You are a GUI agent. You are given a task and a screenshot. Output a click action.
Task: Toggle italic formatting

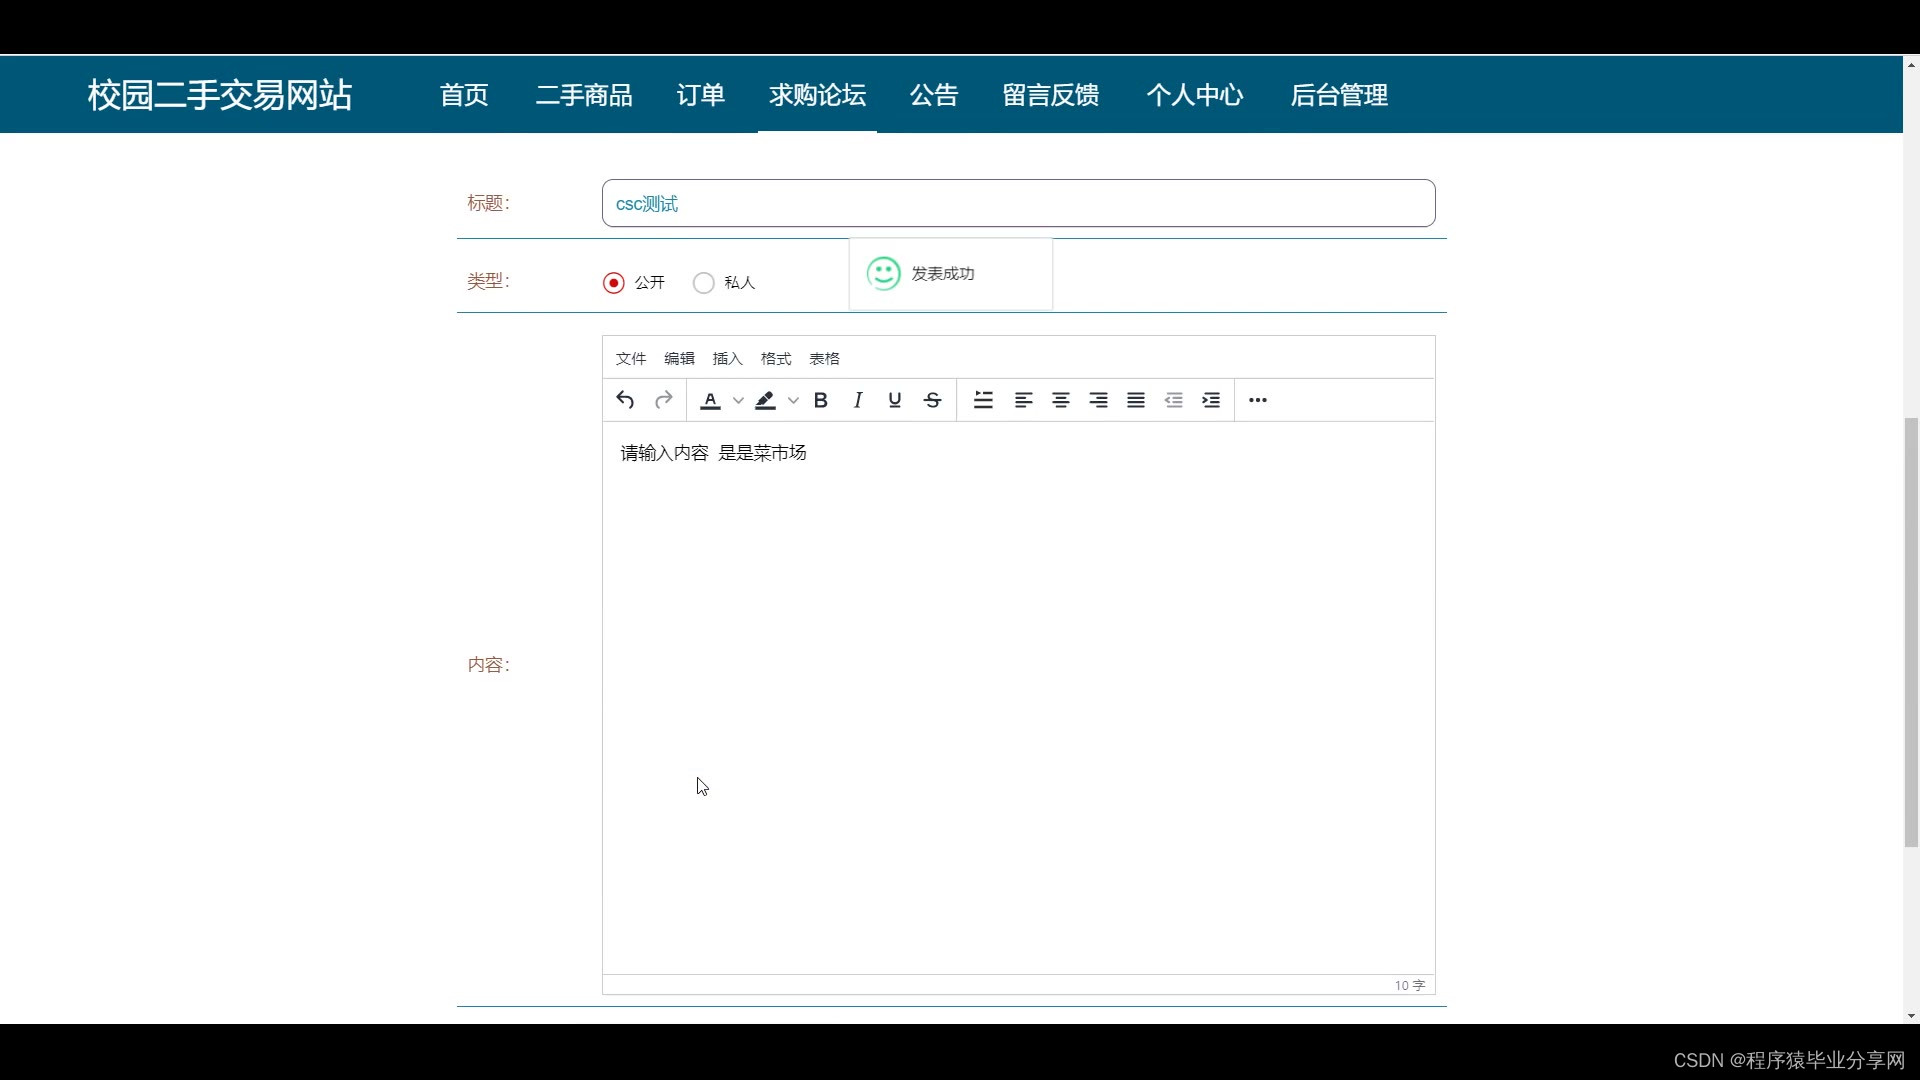(857, 400)
